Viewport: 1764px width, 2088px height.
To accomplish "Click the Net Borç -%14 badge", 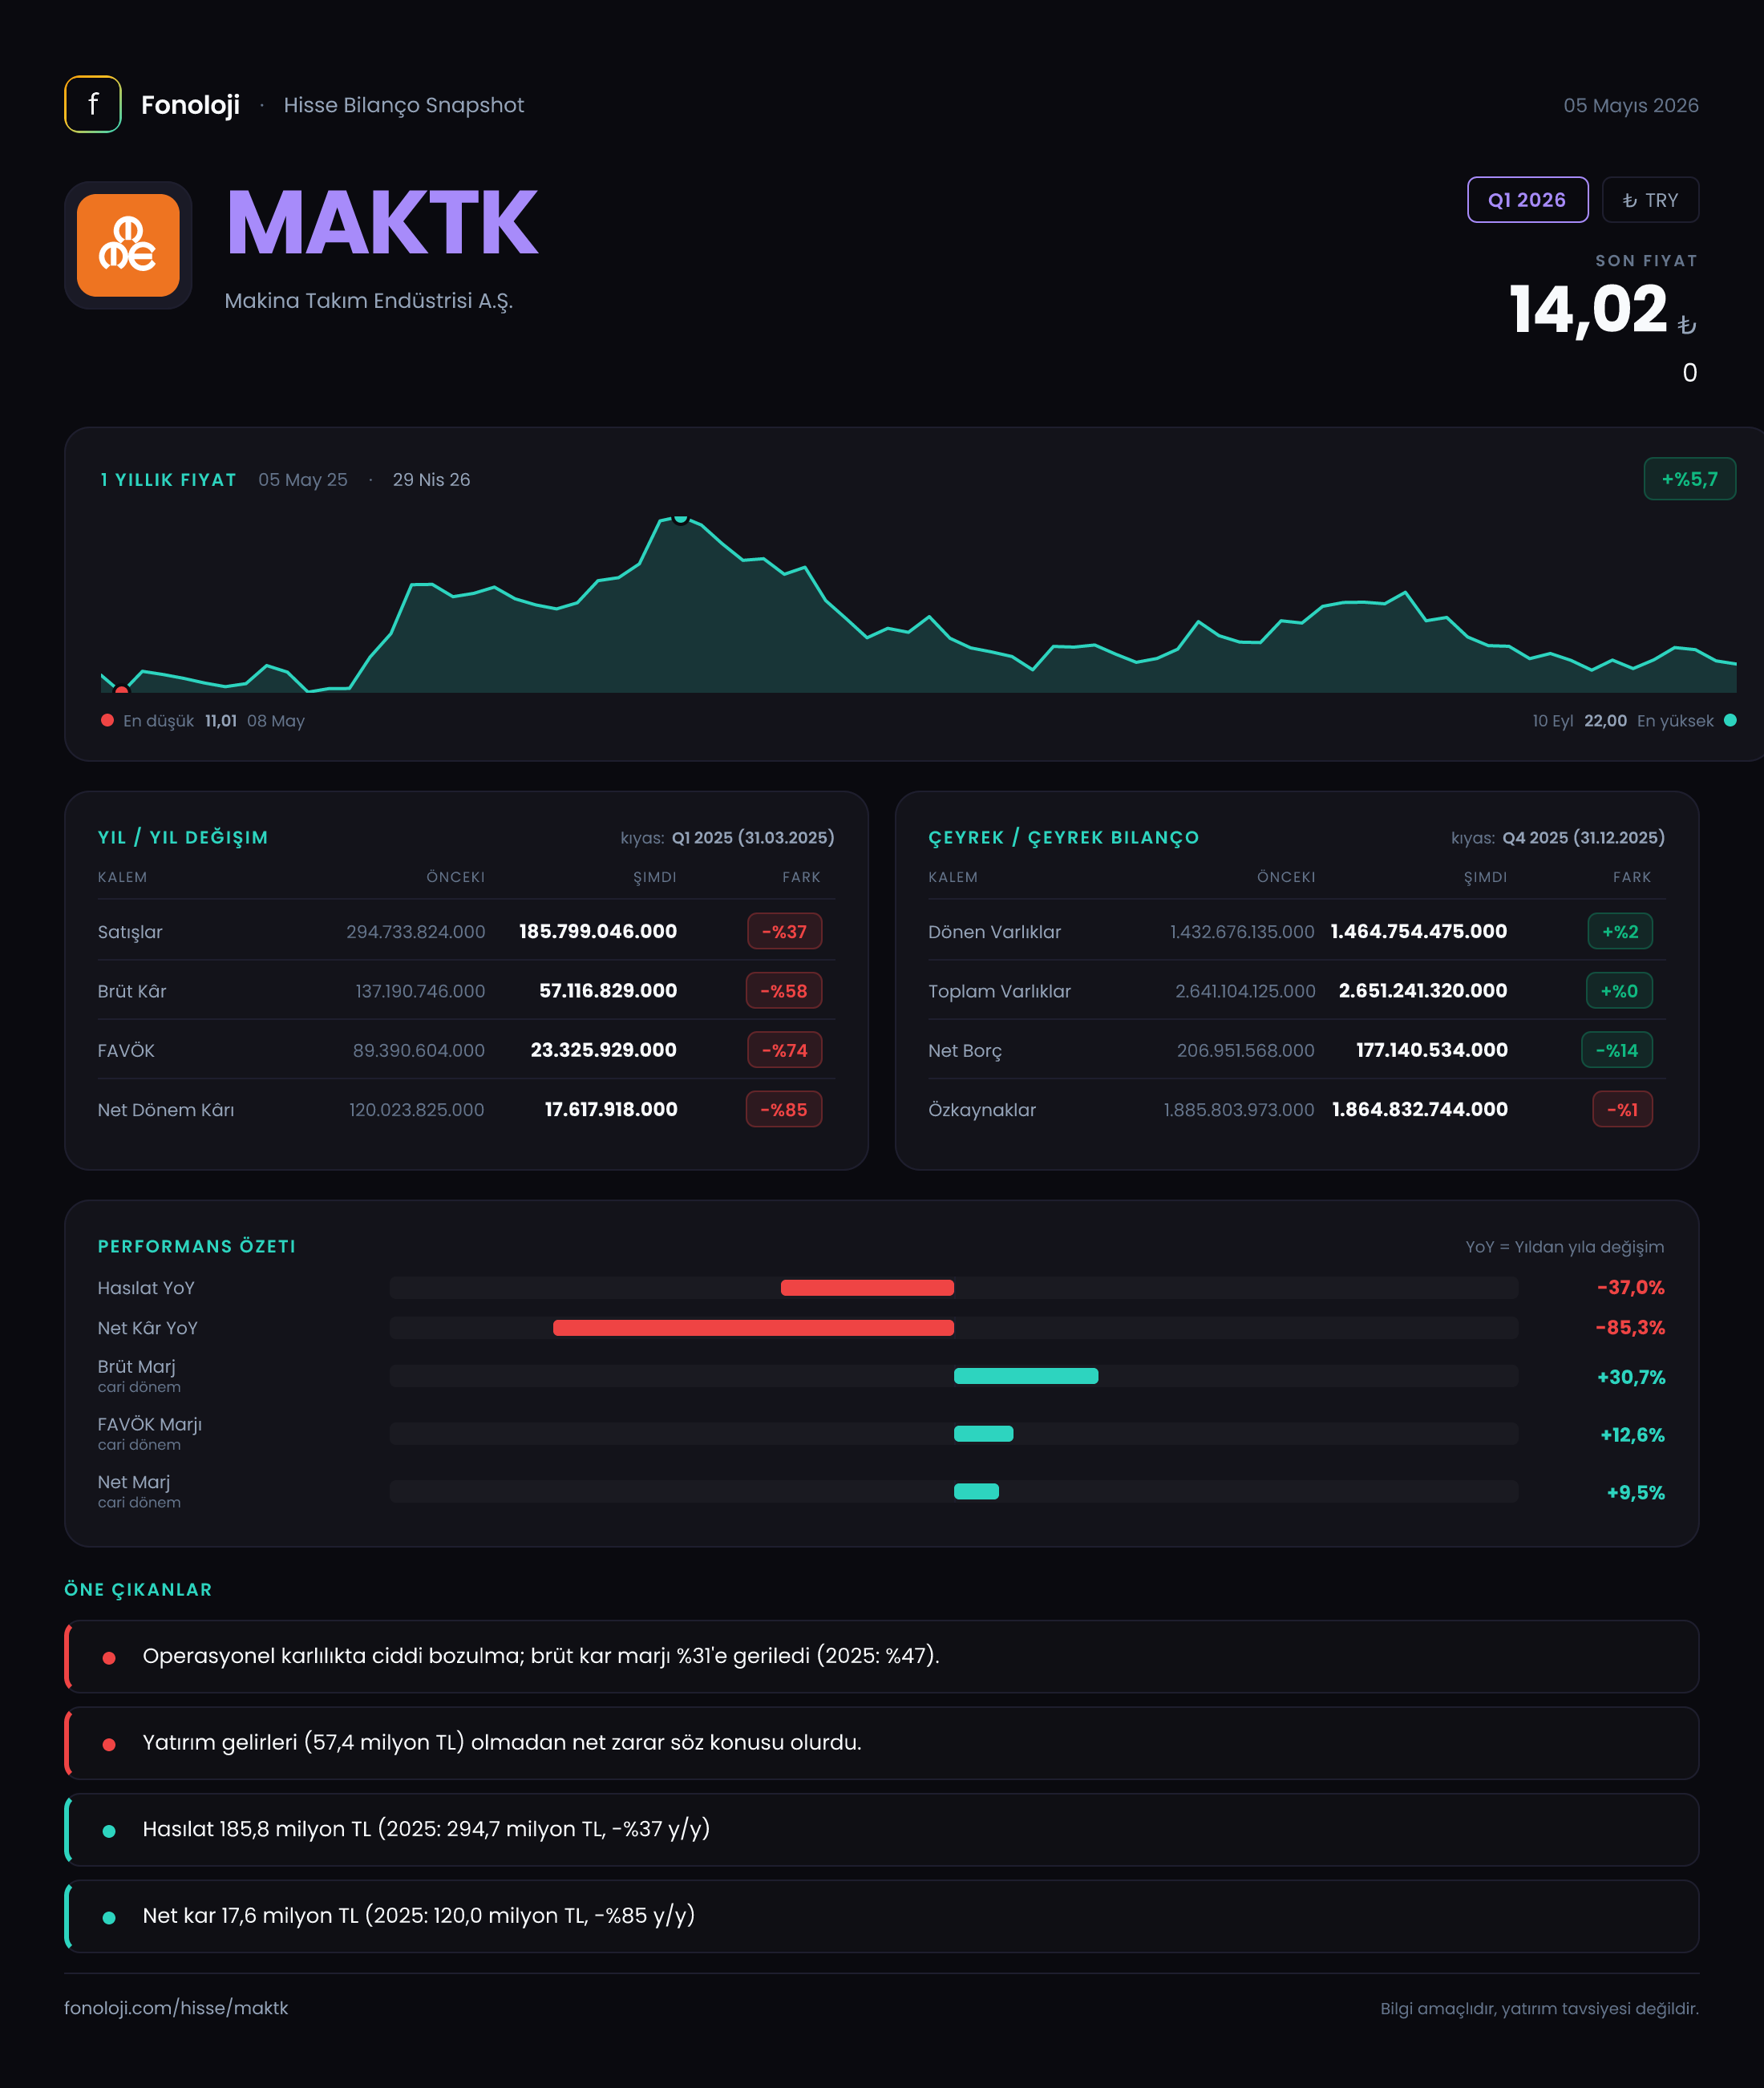I will point(1617,1050).
